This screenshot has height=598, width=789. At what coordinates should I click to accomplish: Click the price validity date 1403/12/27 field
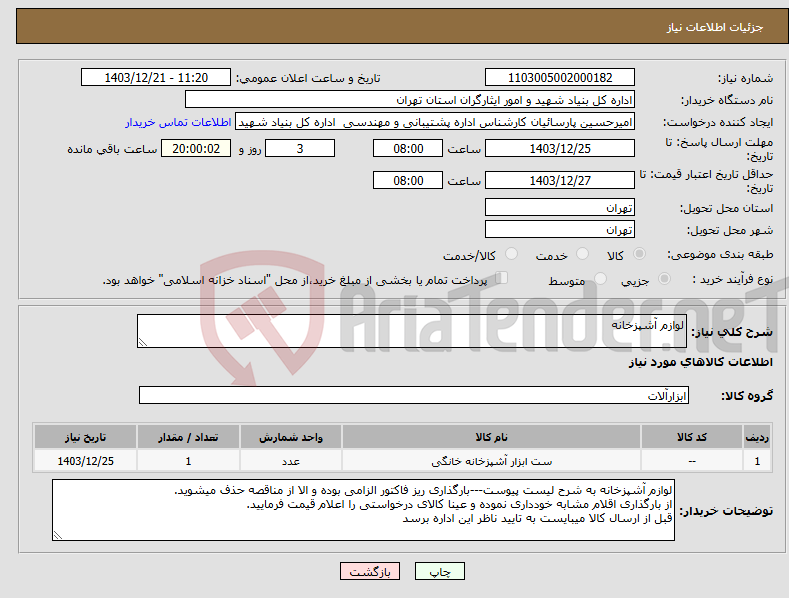[560, 180]
